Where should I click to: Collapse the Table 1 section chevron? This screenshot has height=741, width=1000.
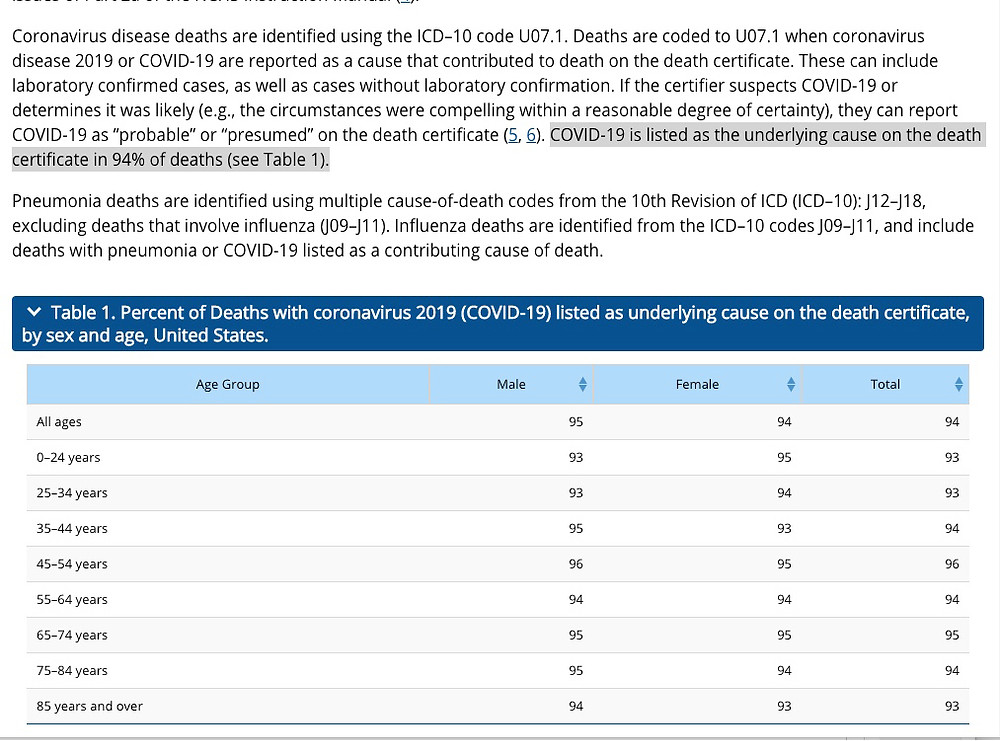pyautogui.click(x=34, y=312)
